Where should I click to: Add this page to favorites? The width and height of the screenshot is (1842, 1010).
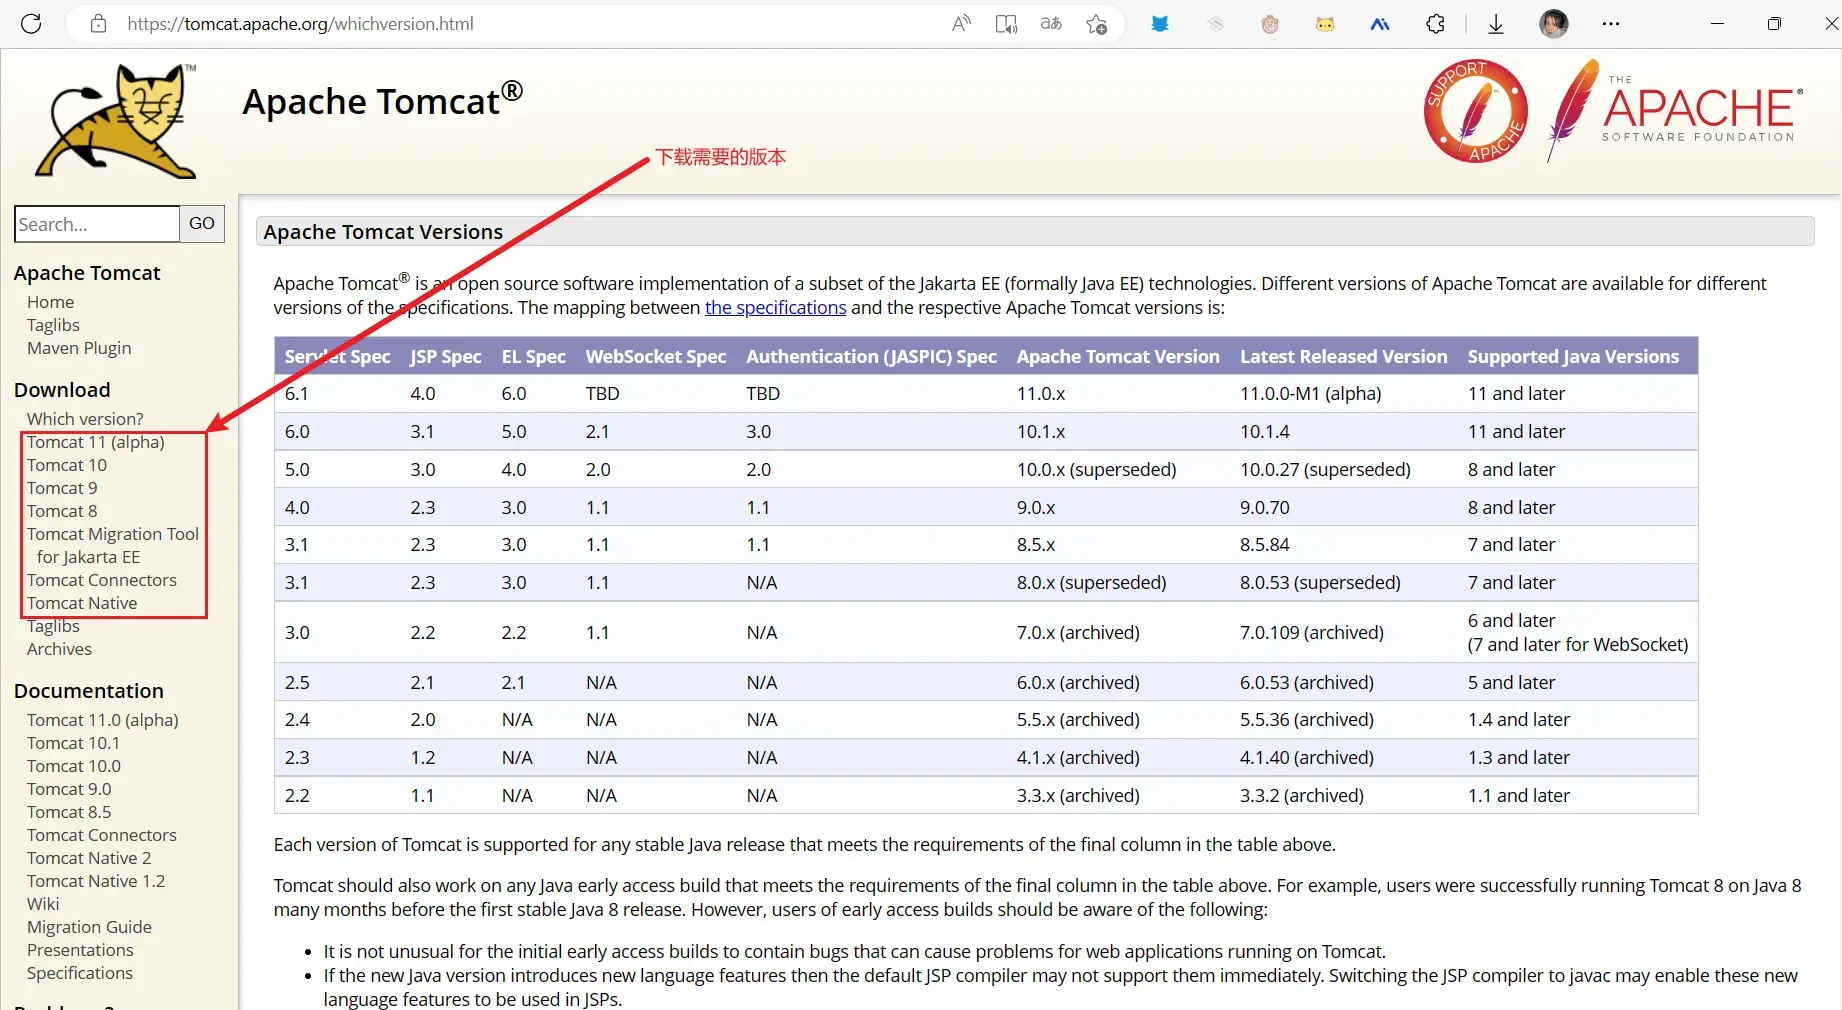1096,24
